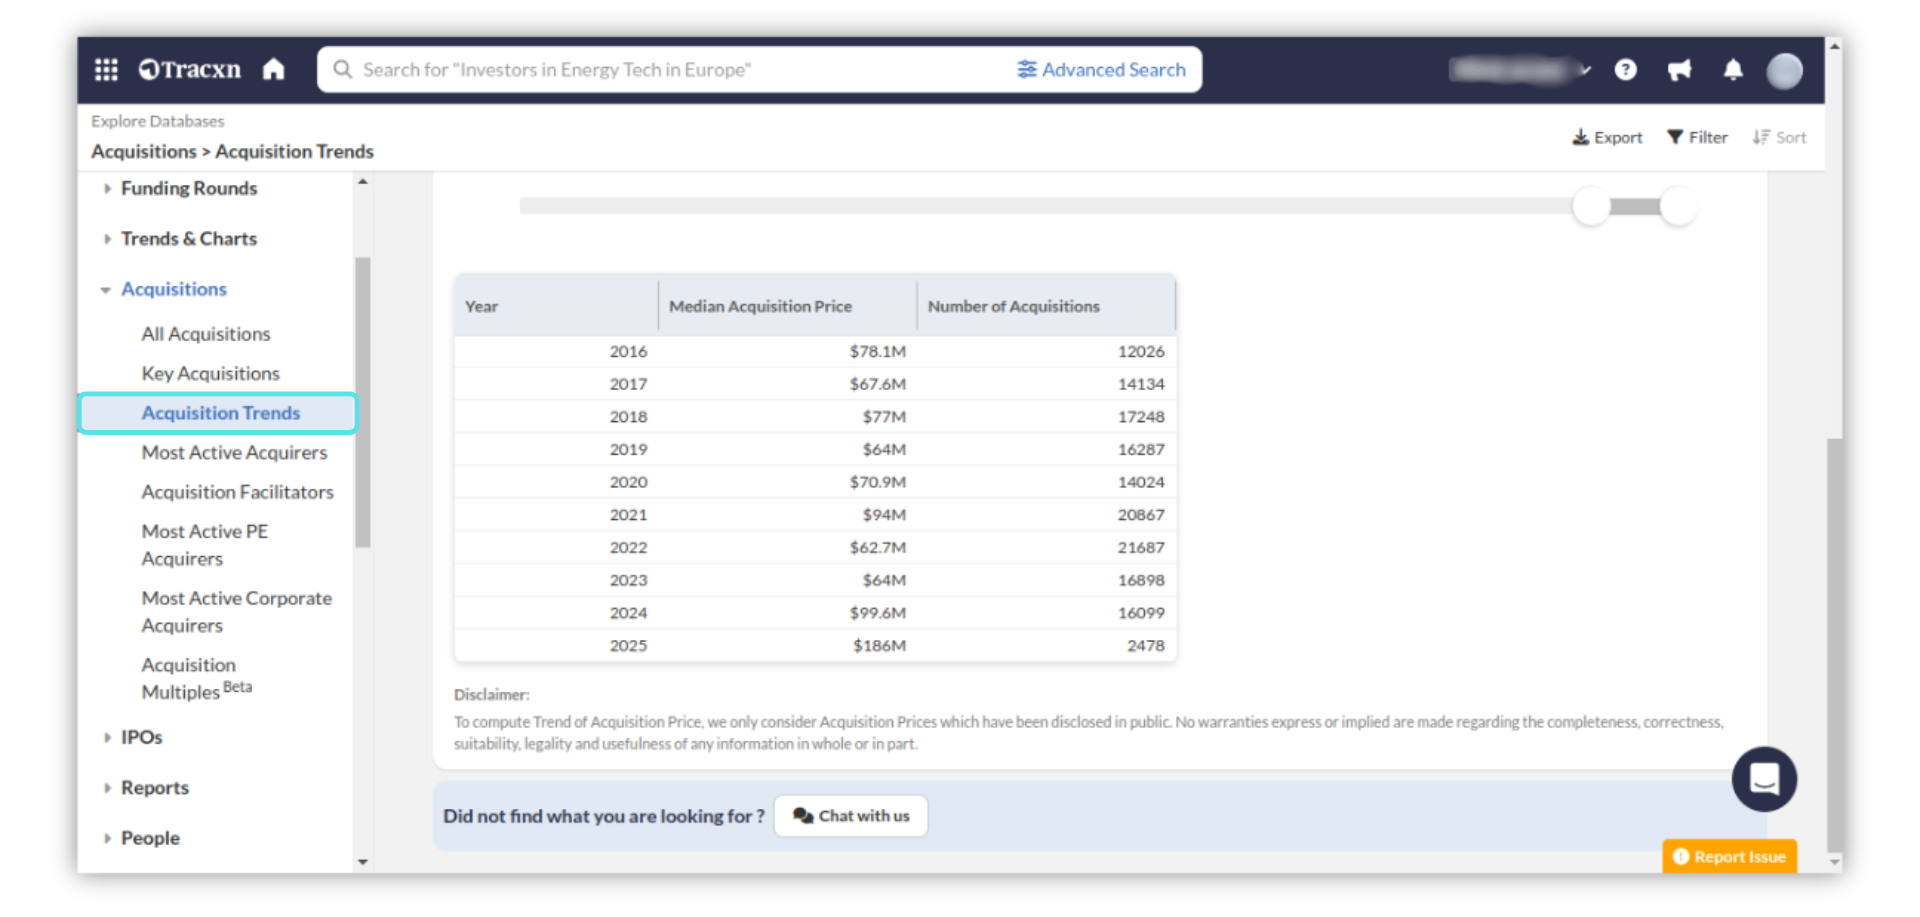1920x917 pixels.
Task: Click the home icon in the header
Action: pos(273,69)
